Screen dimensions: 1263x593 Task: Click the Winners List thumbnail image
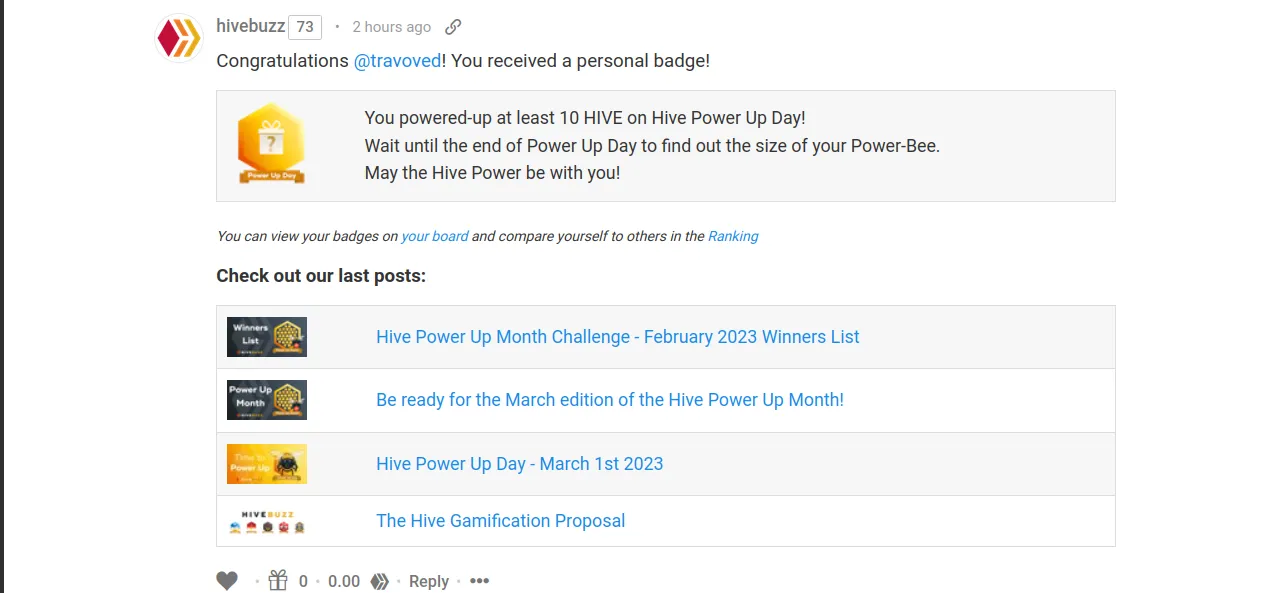(x=267, y=337)
